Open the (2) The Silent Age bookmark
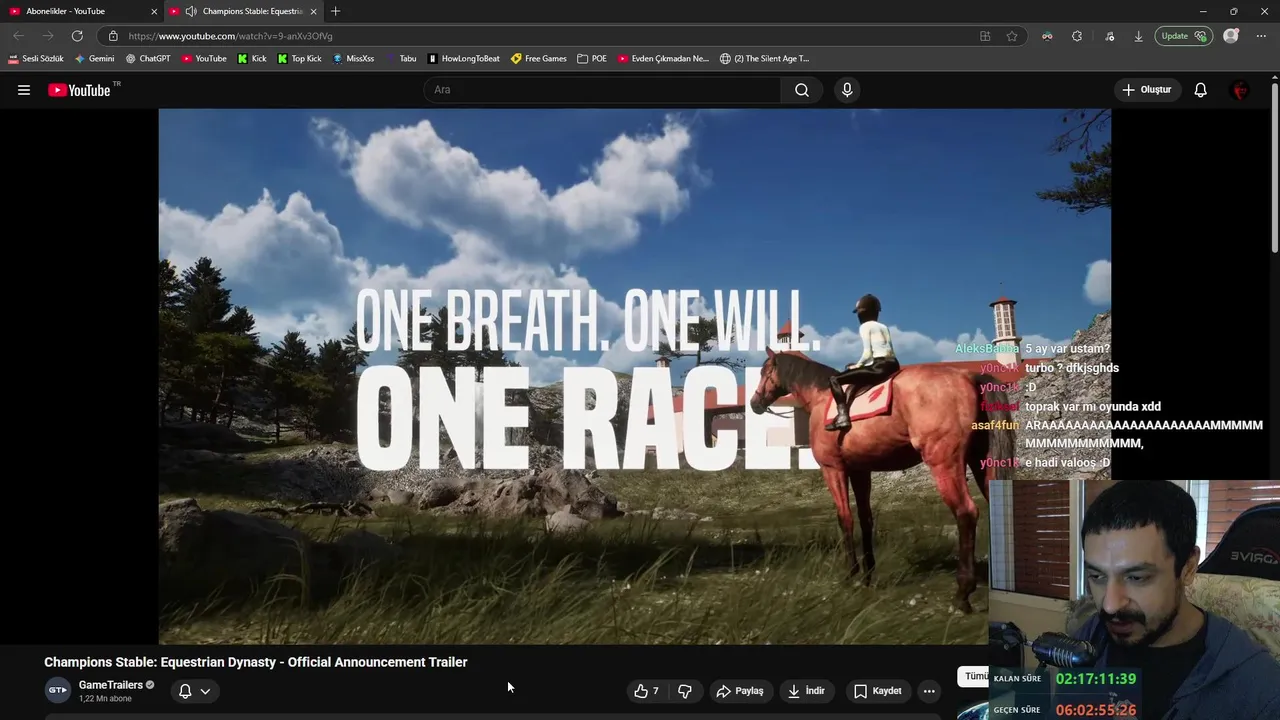 [x=765, y=59]
